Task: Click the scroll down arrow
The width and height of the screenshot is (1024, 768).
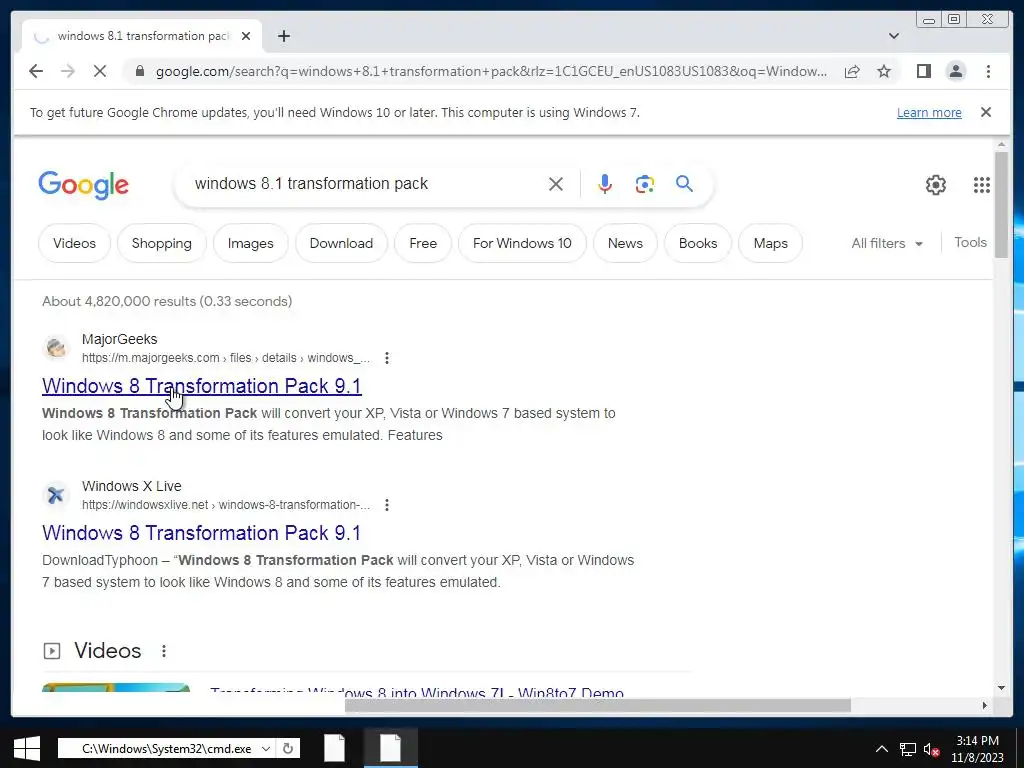Action: [1001, 688]
